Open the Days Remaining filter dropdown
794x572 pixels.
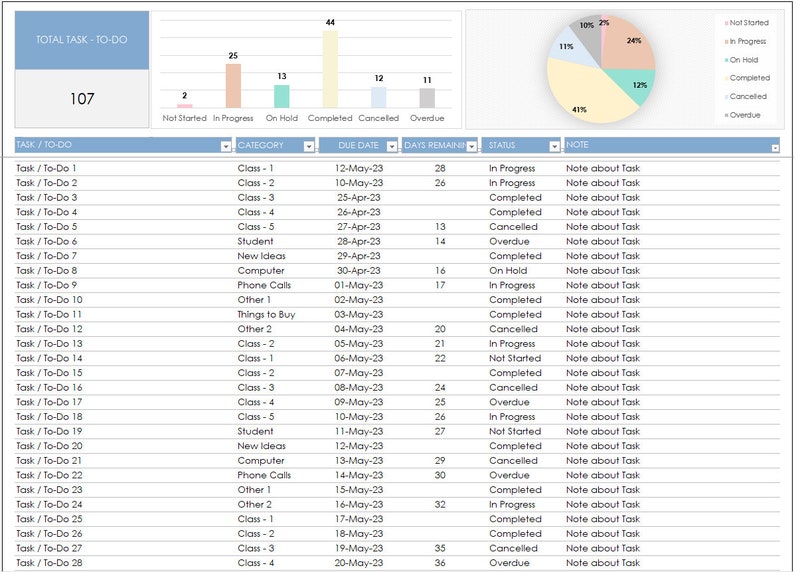(471, 146)
